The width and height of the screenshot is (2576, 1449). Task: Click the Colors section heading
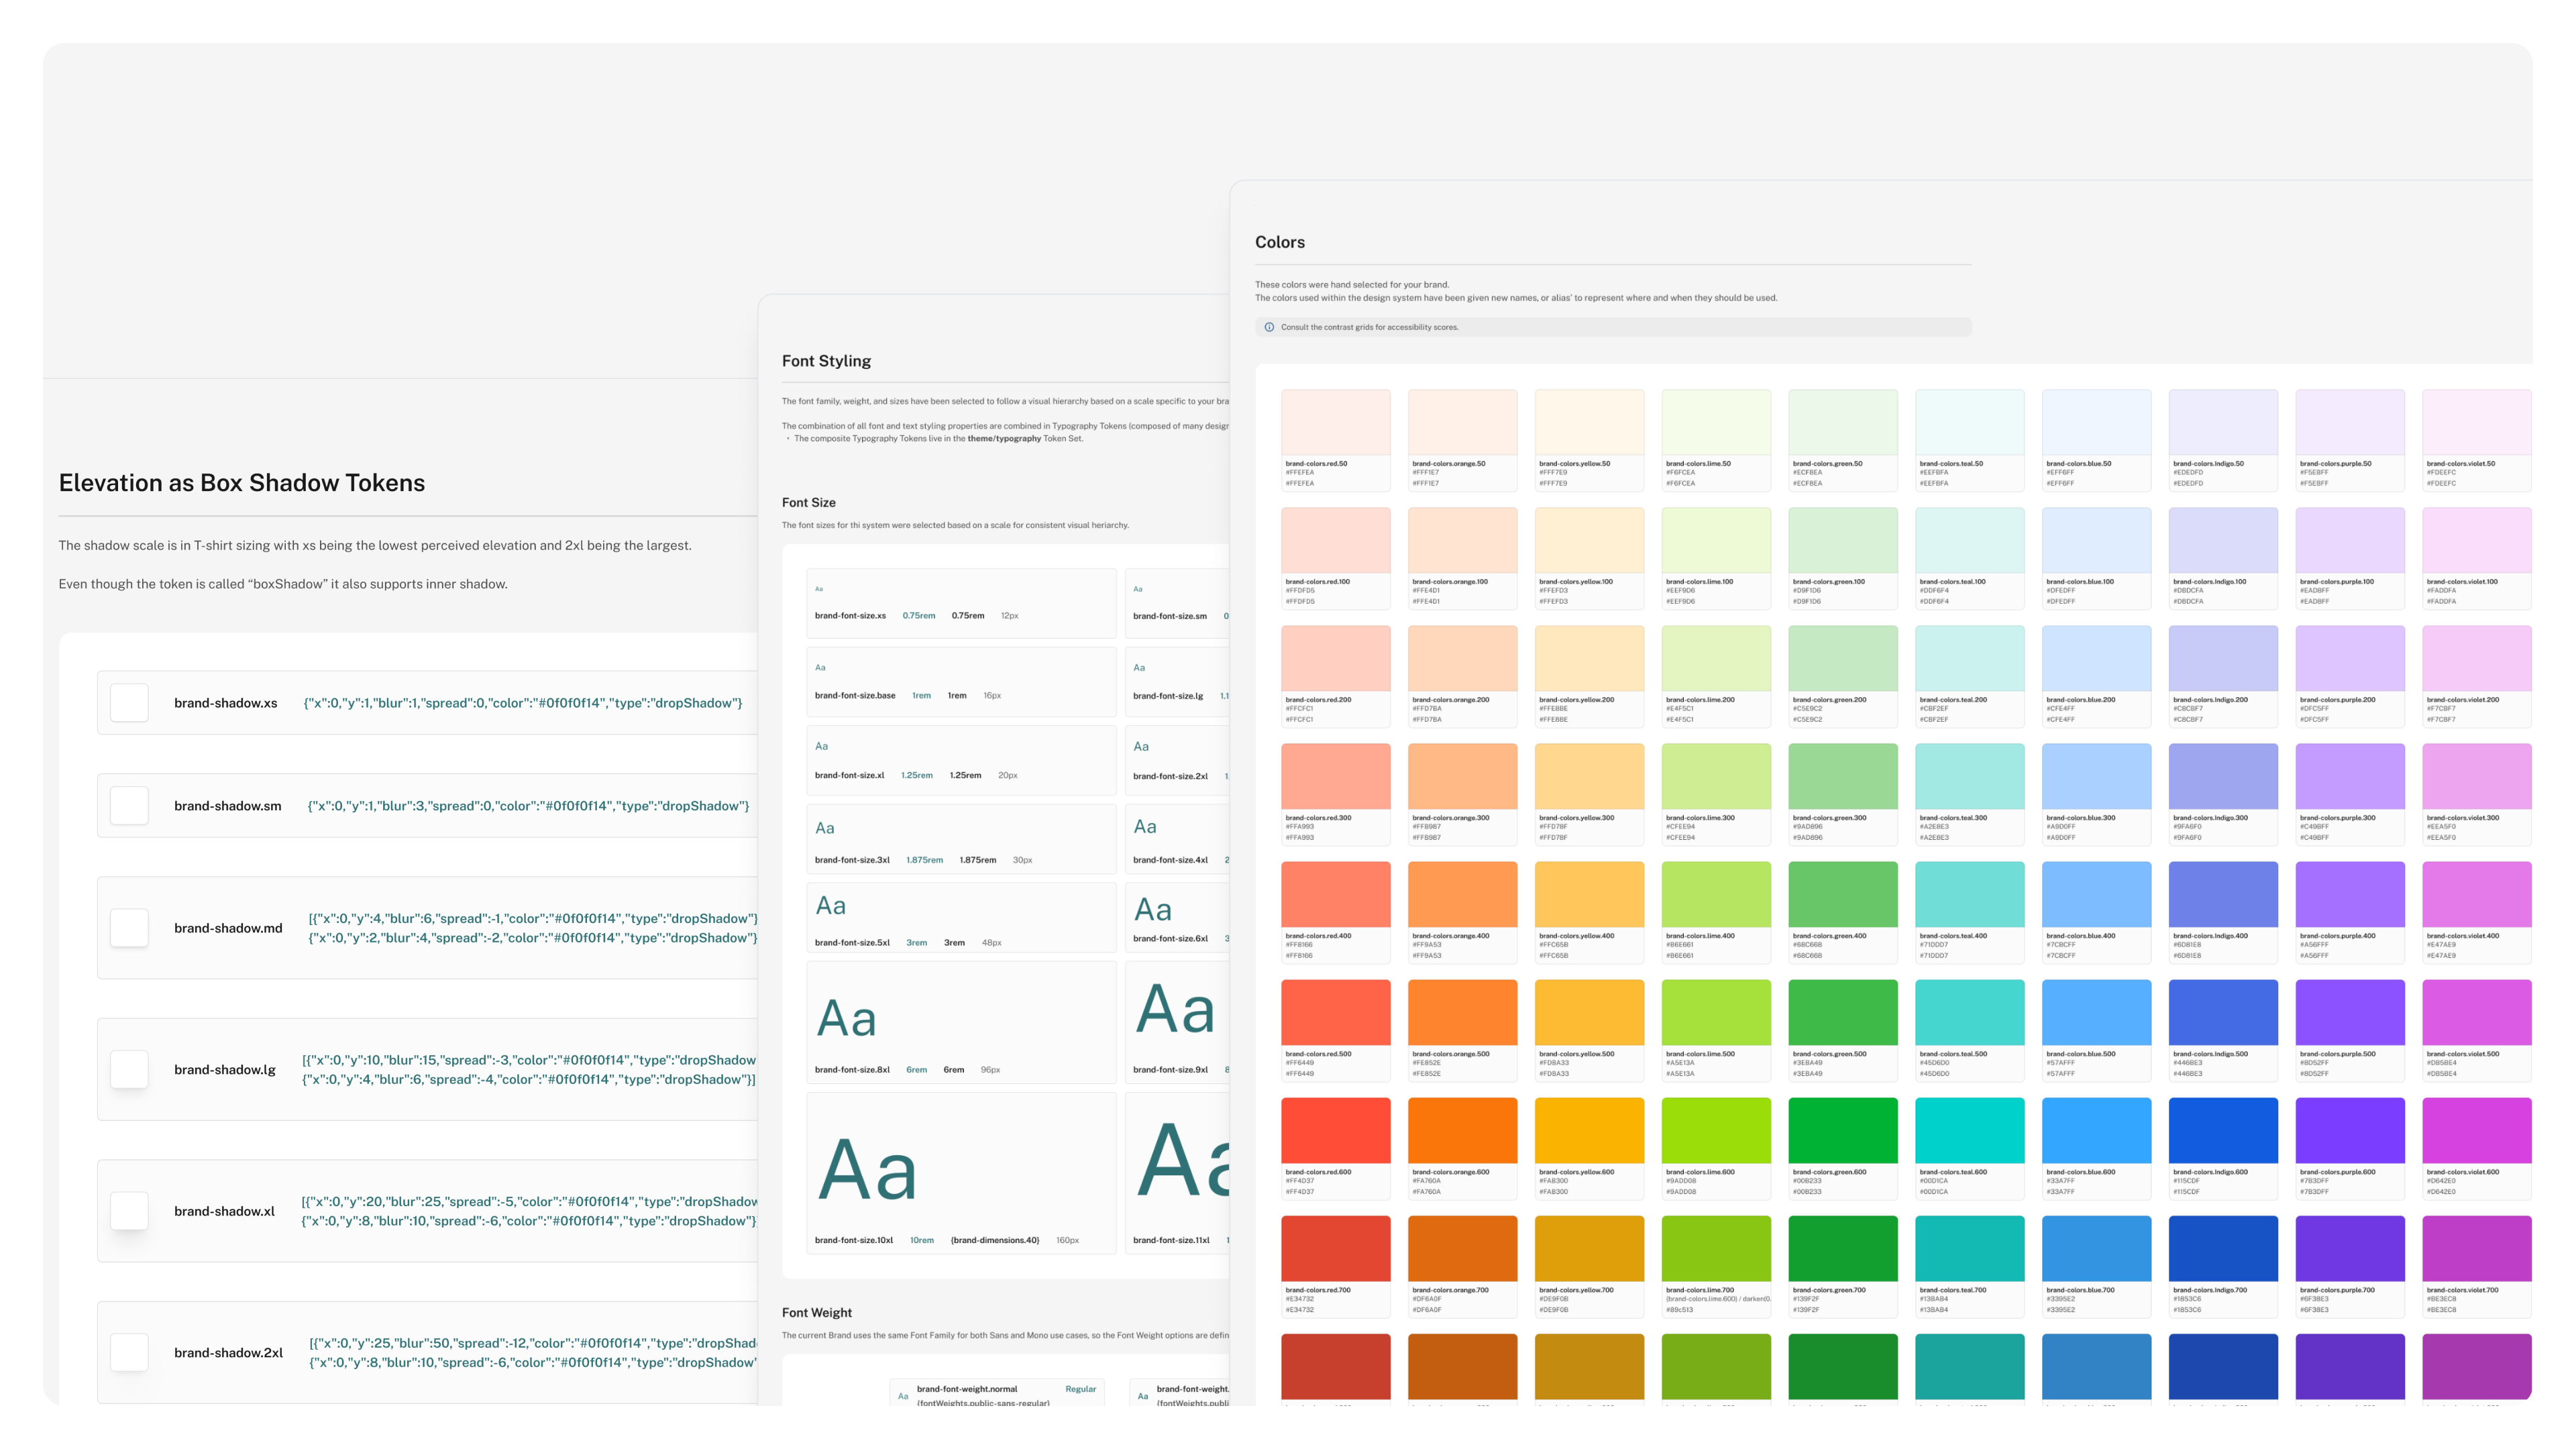pyautogui.click(x=1279, y=242)
